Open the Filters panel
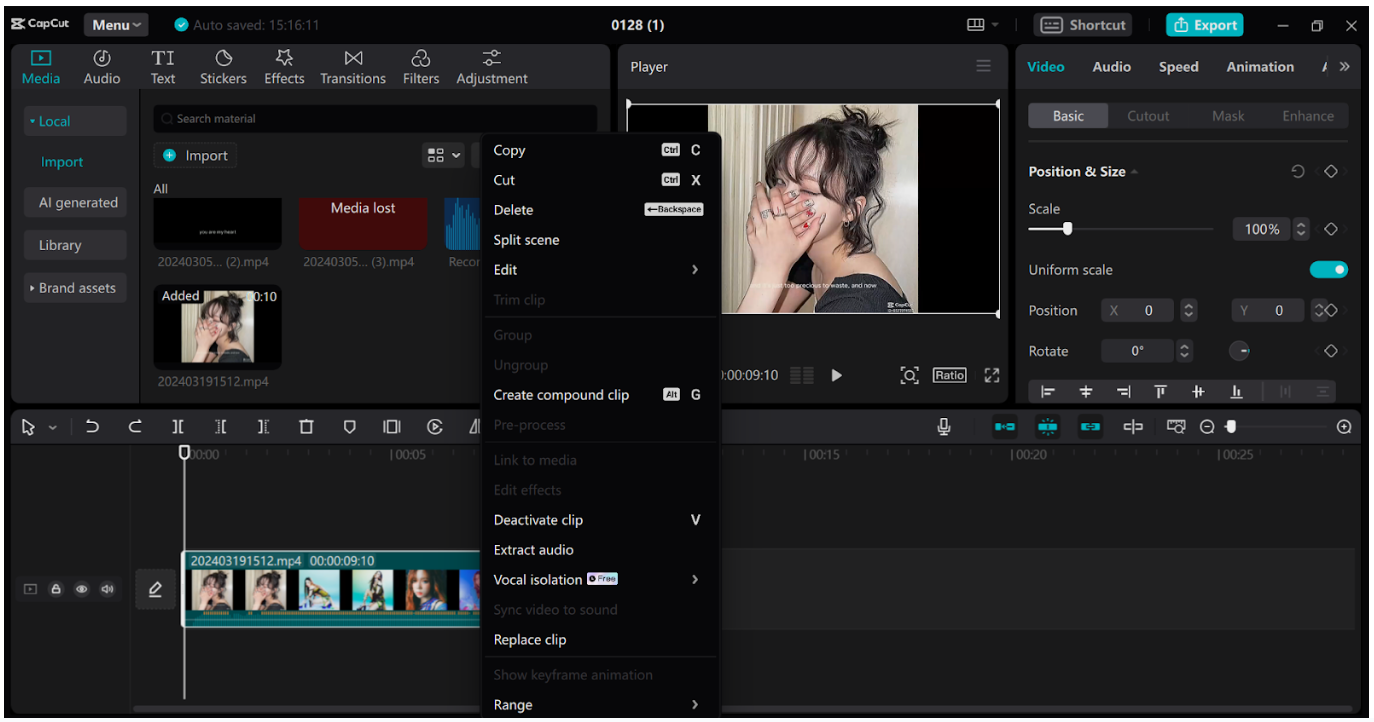The height and width of the screenshot is (722, 1374). coord(420,66)
